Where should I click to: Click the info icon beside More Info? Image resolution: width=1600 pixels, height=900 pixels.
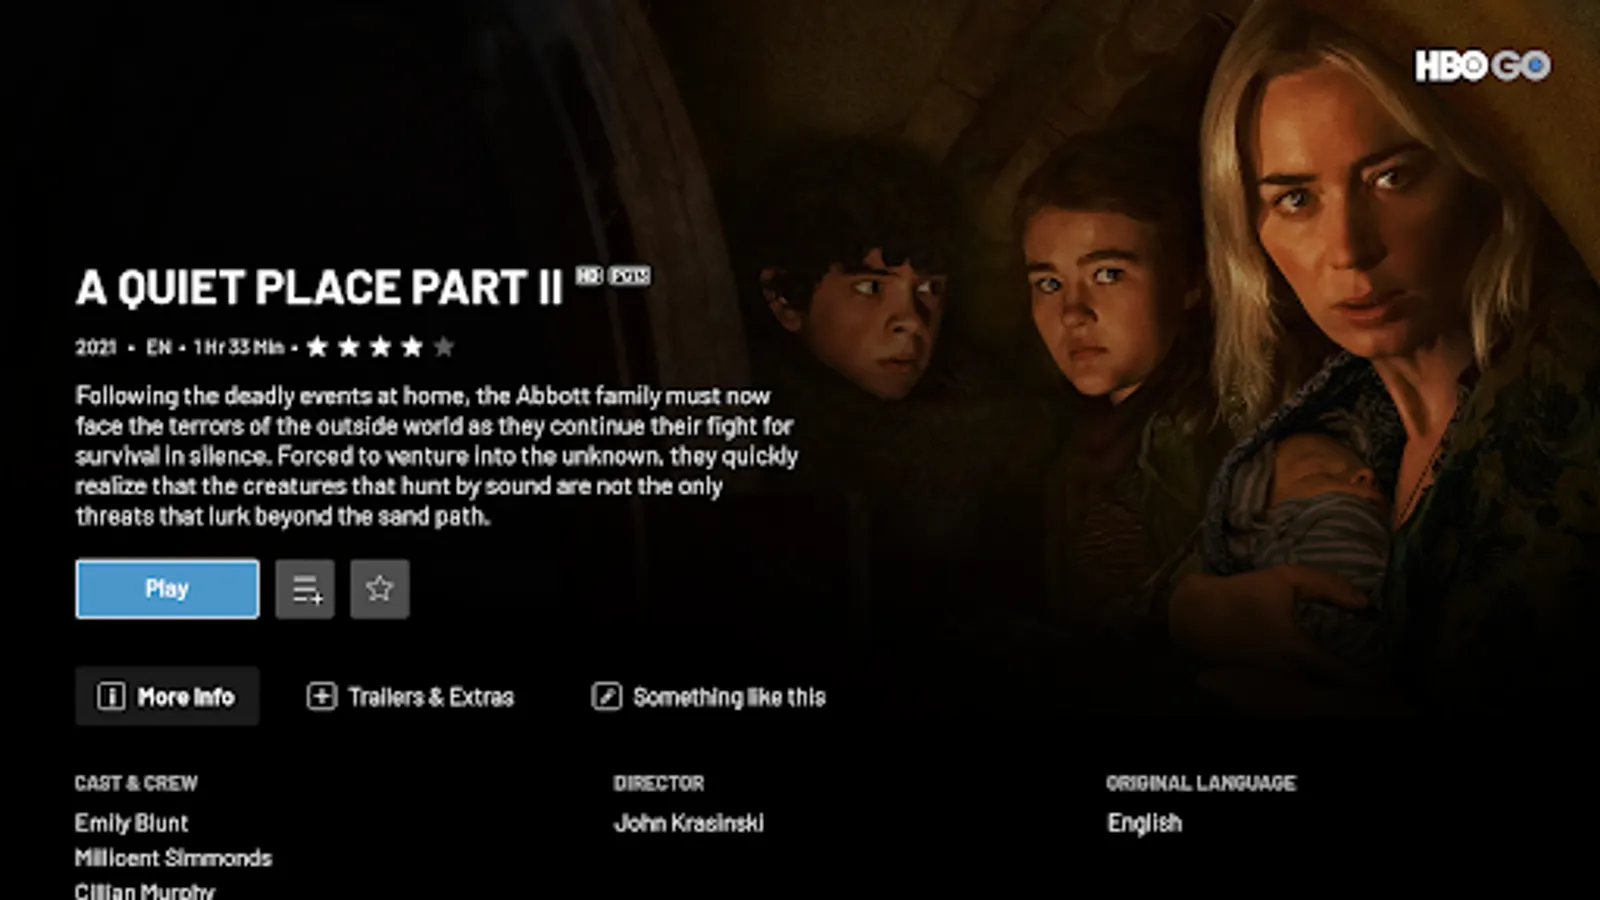tap(111, 696)
